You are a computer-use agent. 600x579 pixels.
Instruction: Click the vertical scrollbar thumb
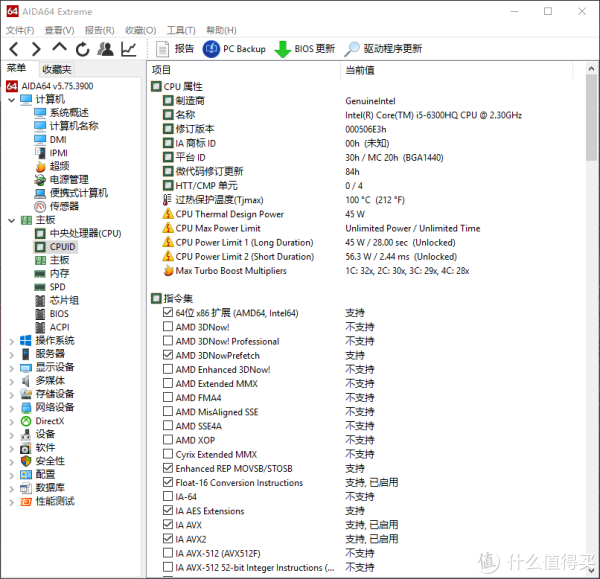[x=591, y=118]
